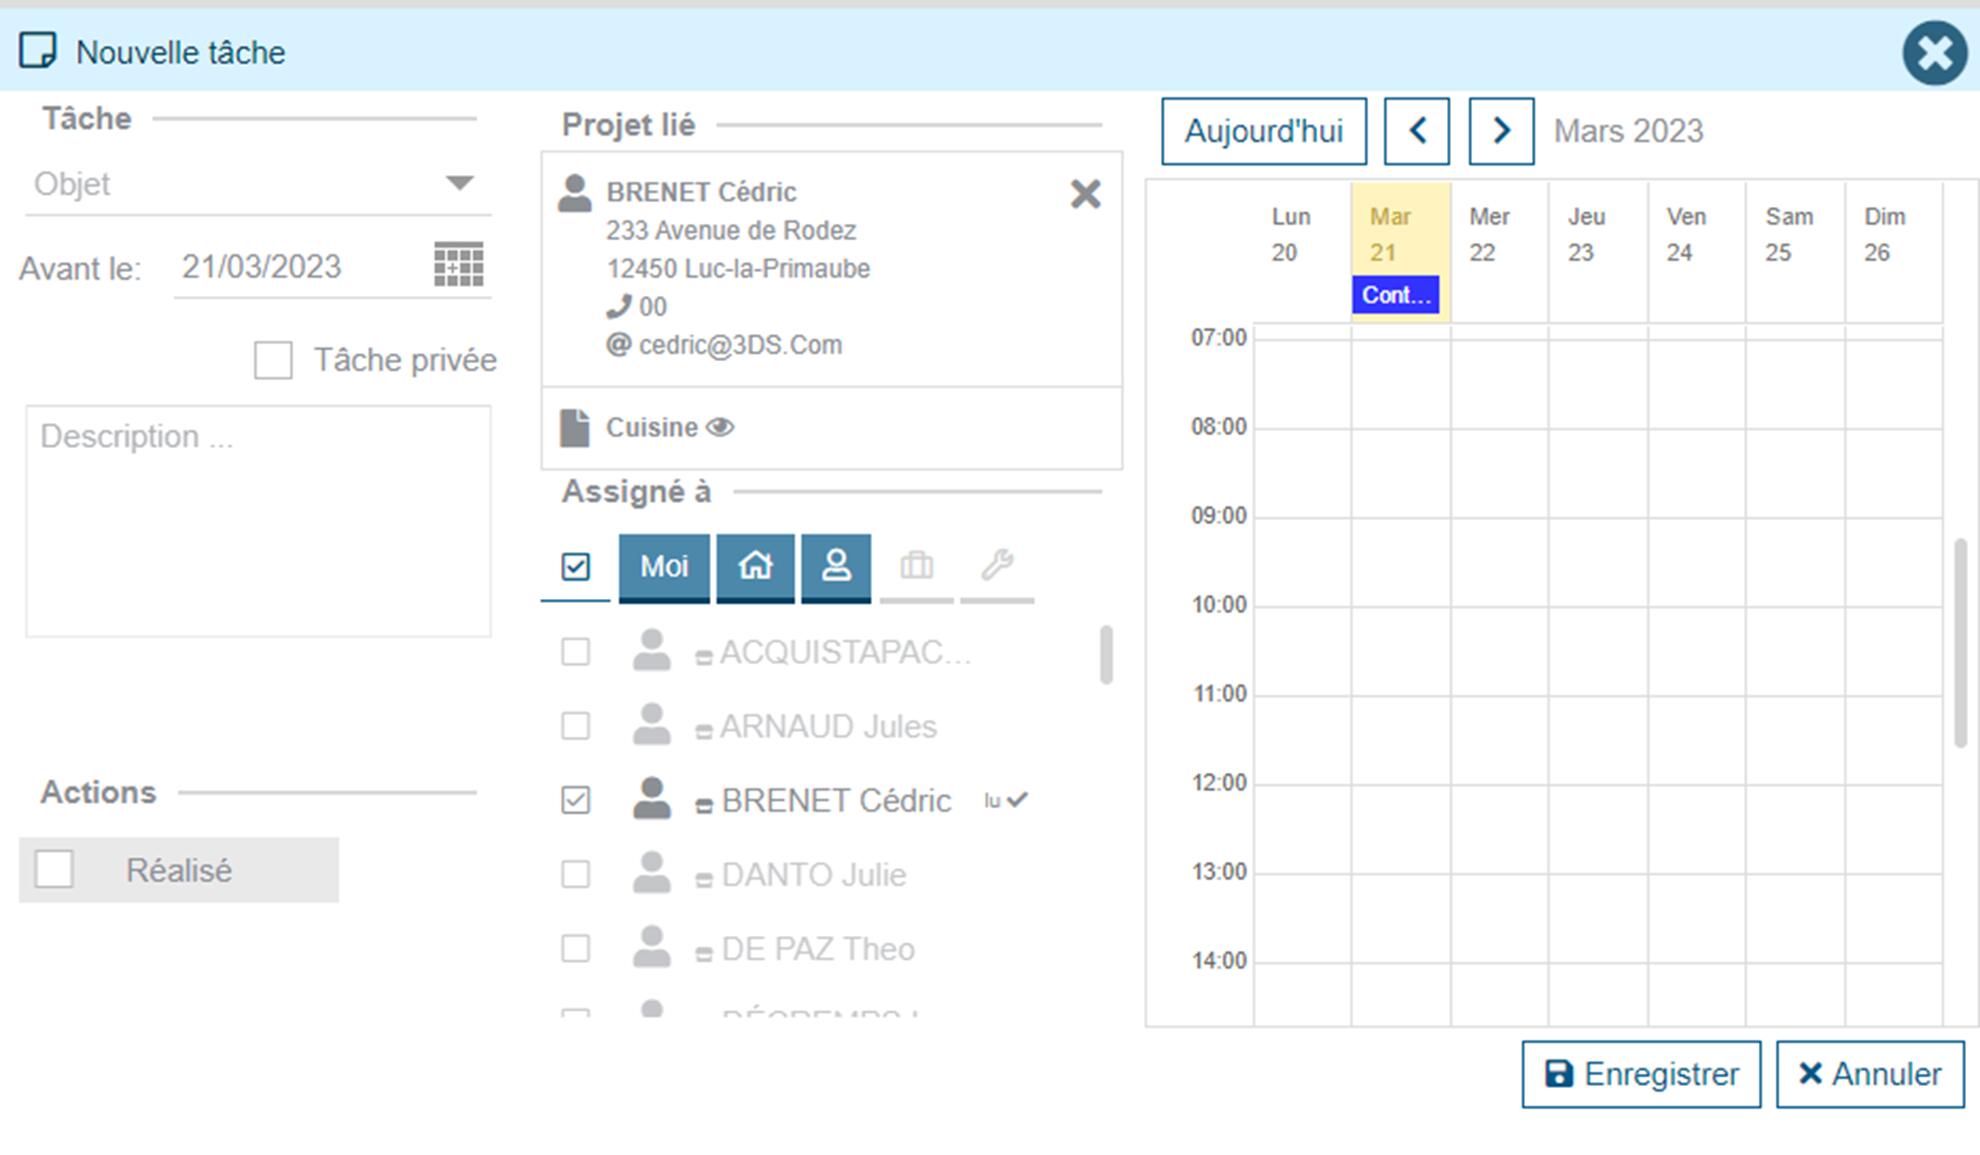Click the briefcase filter icon
This screenshot has height=1155, width=1980.
[x=916, y=567]
